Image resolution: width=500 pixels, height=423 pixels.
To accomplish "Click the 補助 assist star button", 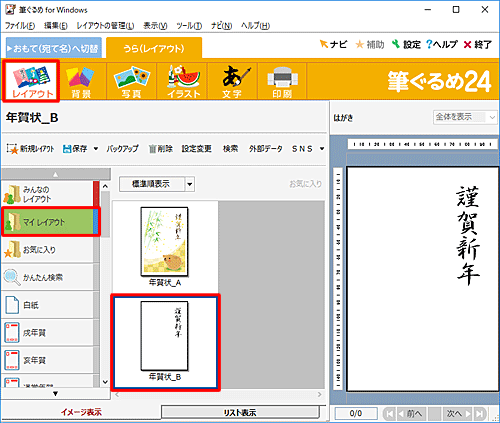I will 370,44.
